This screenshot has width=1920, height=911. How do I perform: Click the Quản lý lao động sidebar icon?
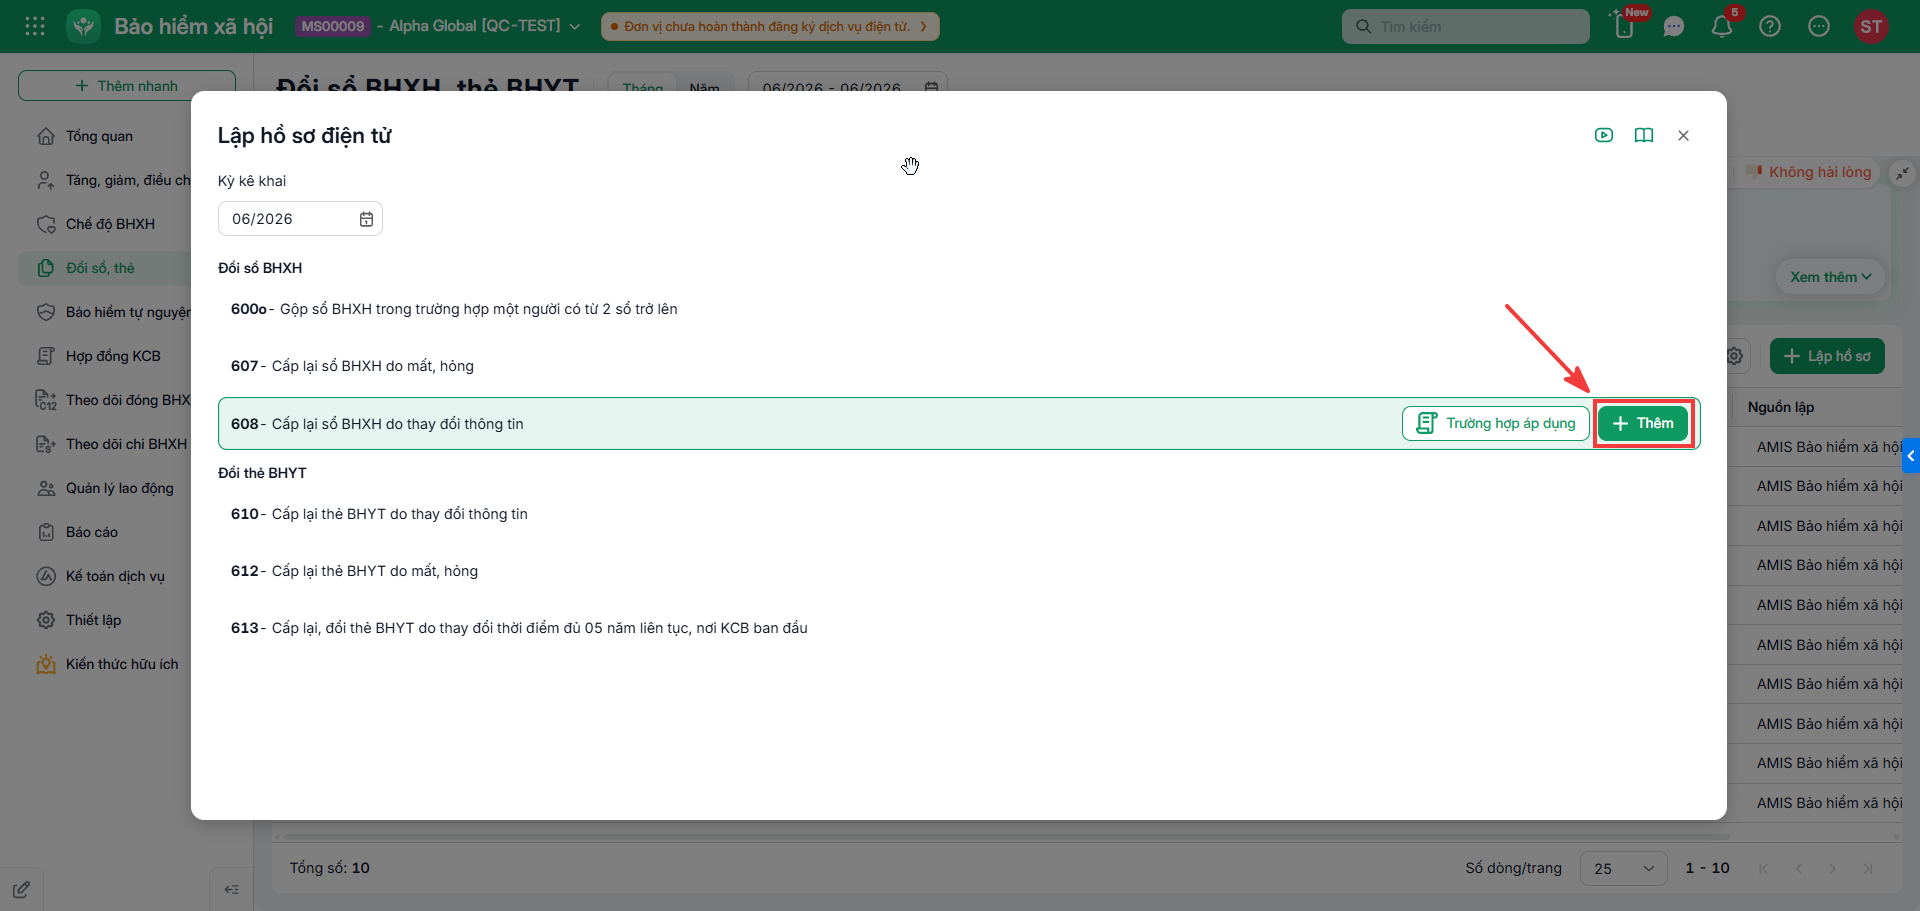46,488
